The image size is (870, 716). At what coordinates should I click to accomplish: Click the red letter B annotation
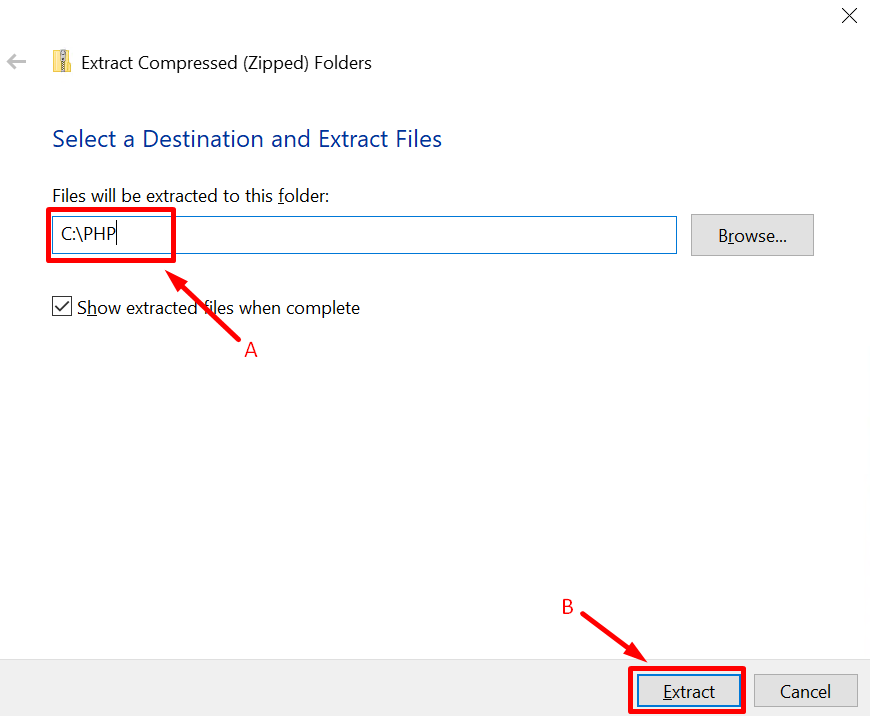coord(567,607)
